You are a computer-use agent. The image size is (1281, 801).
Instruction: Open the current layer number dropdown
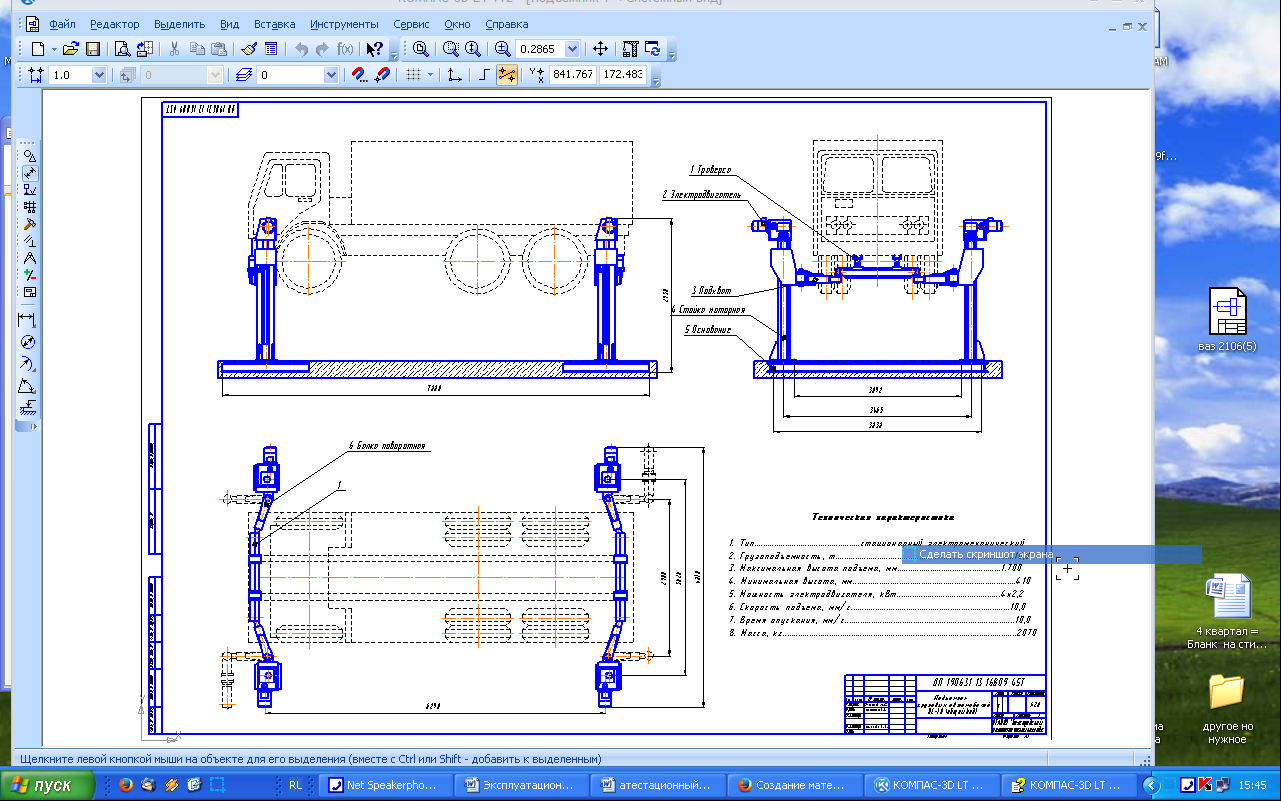(x=330, y=75)
